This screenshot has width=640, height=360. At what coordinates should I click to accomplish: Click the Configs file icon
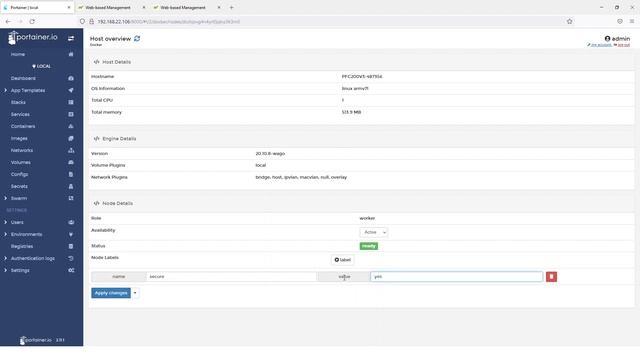tap(71, 174)
